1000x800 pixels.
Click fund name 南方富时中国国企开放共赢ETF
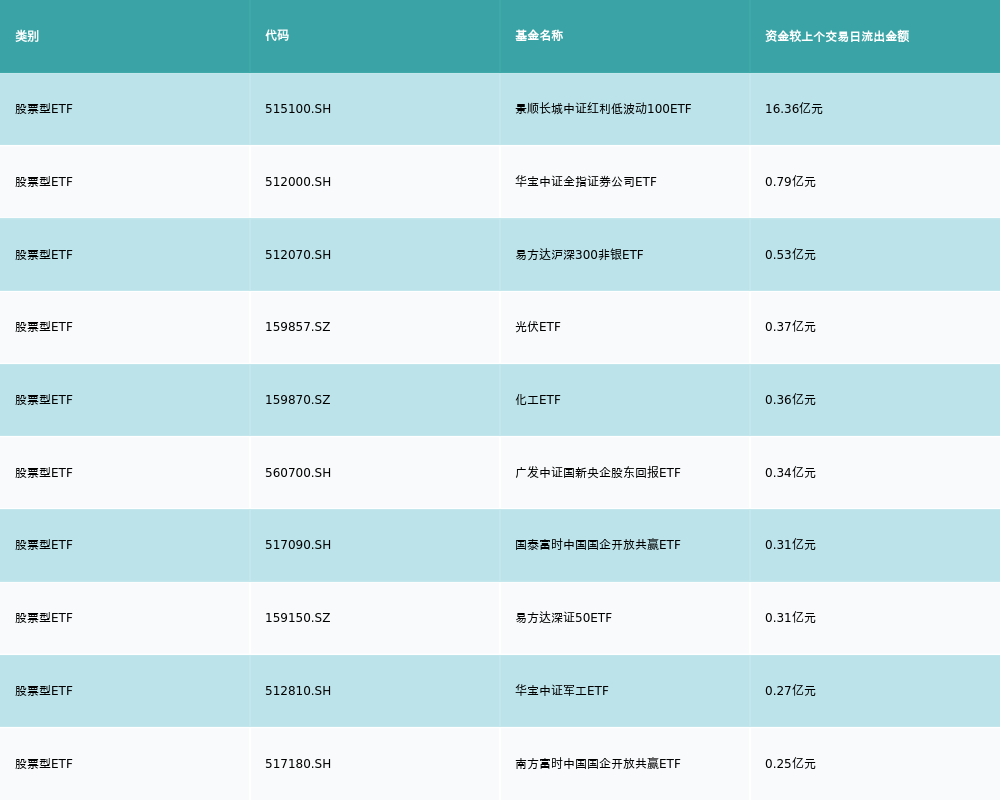598,764
